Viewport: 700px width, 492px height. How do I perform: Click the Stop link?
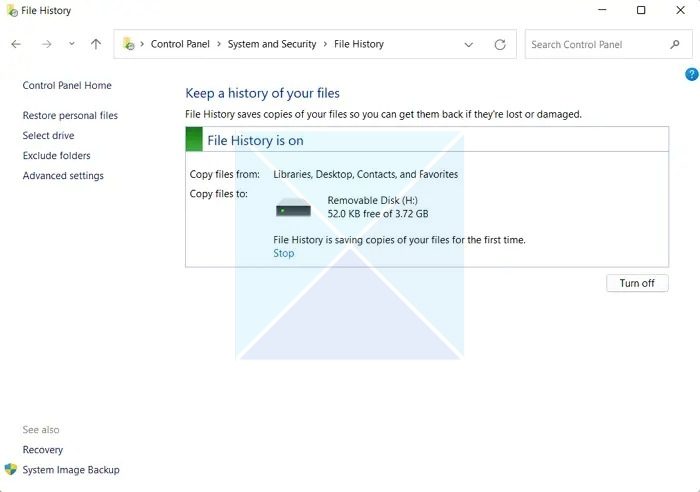pos(283,253)
